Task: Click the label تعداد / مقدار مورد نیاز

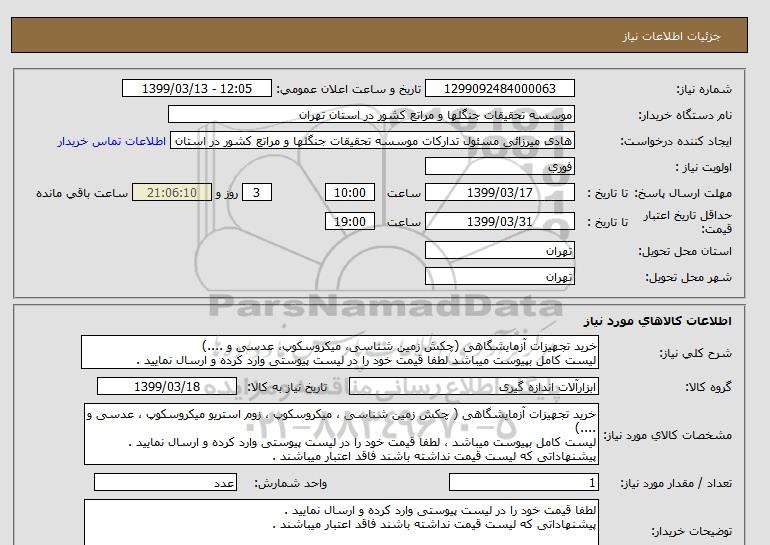Action: point(677,484)
